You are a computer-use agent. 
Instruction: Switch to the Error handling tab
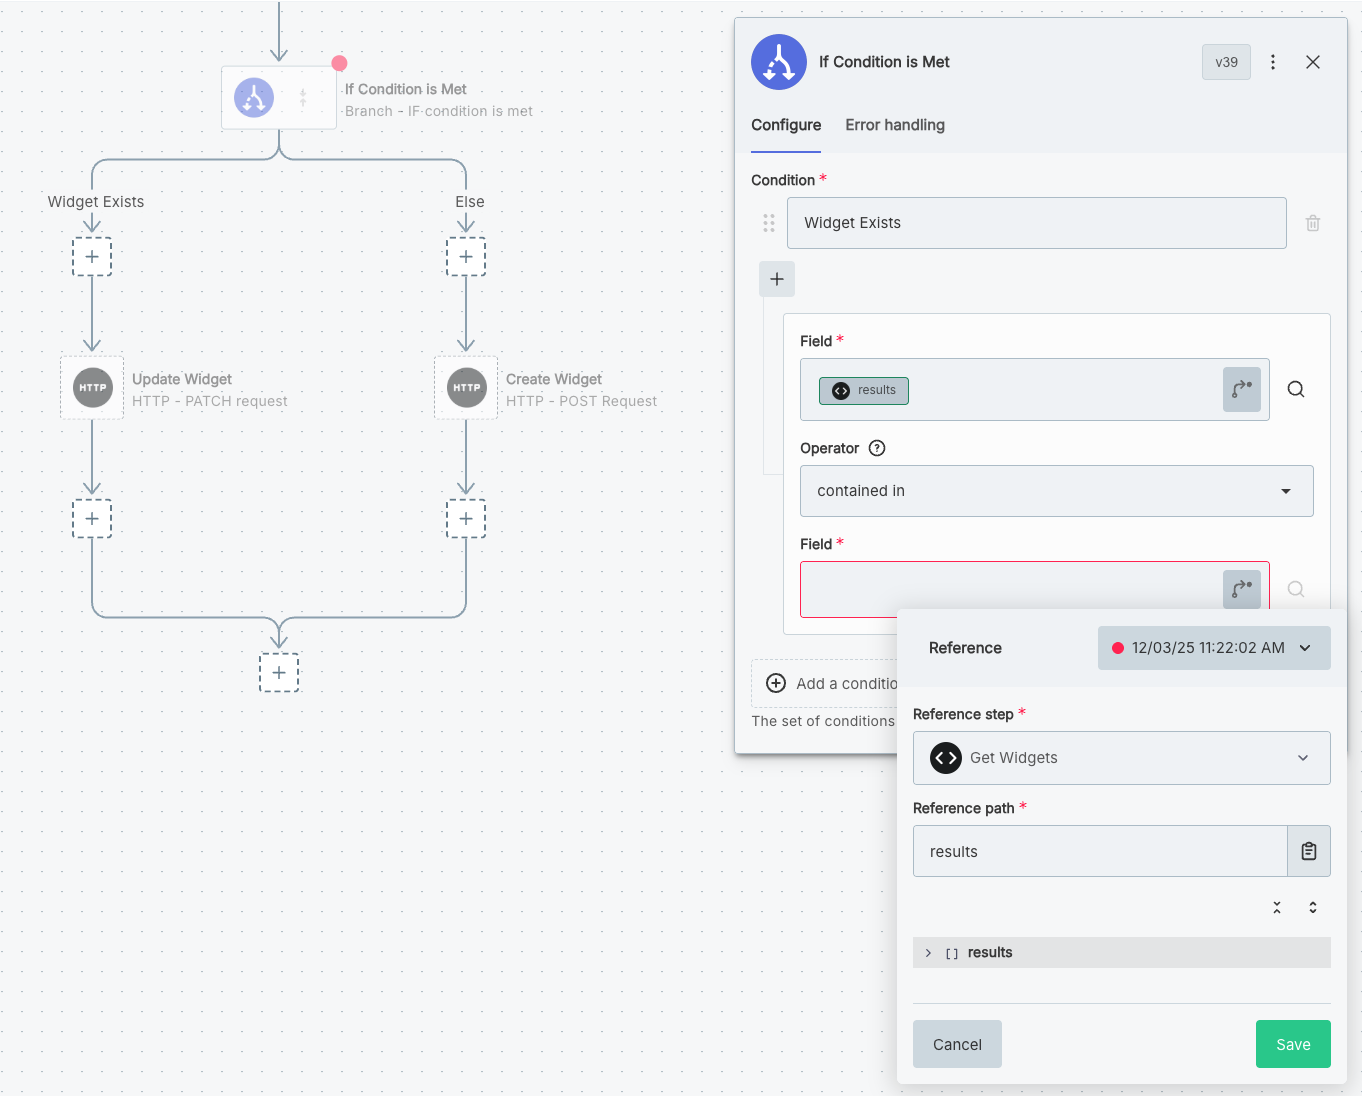894,125
